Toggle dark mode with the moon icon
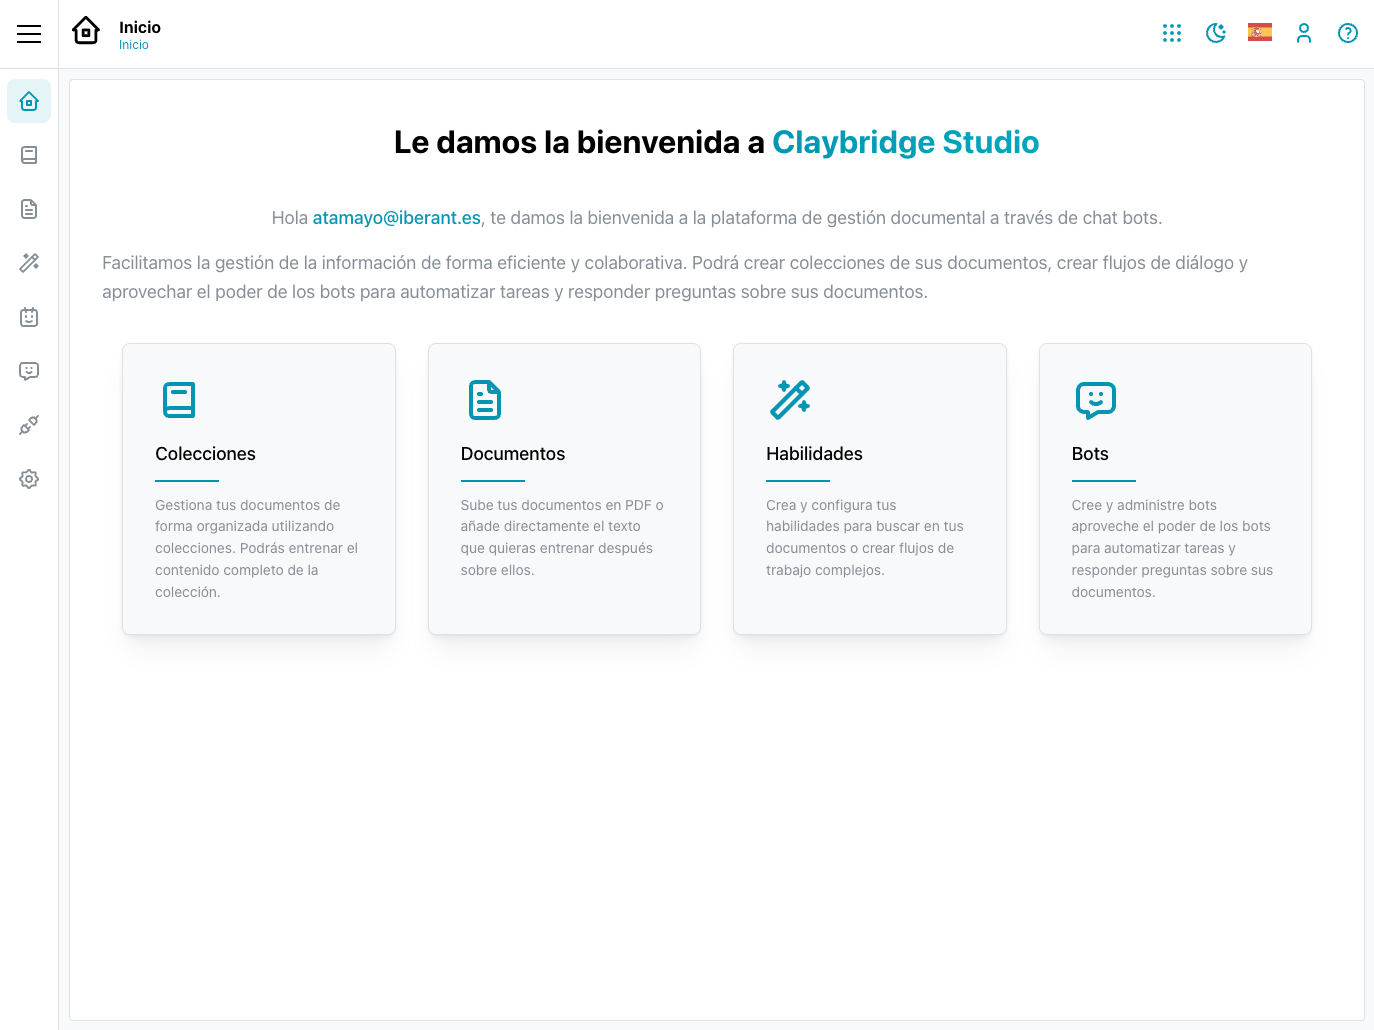Image resolution: width=1374 pixels, height=1030 pixels. tap(1216, 33)
